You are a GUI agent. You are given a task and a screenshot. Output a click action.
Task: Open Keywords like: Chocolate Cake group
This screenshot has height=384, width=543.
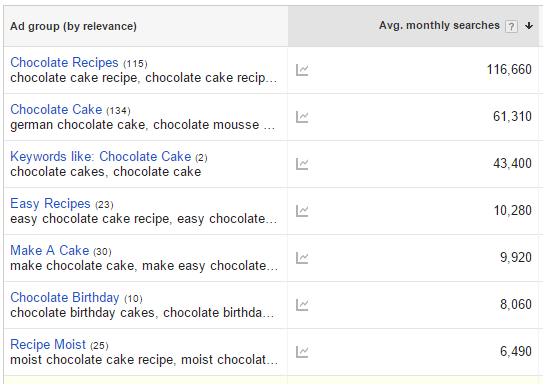(x=100, y=157)
